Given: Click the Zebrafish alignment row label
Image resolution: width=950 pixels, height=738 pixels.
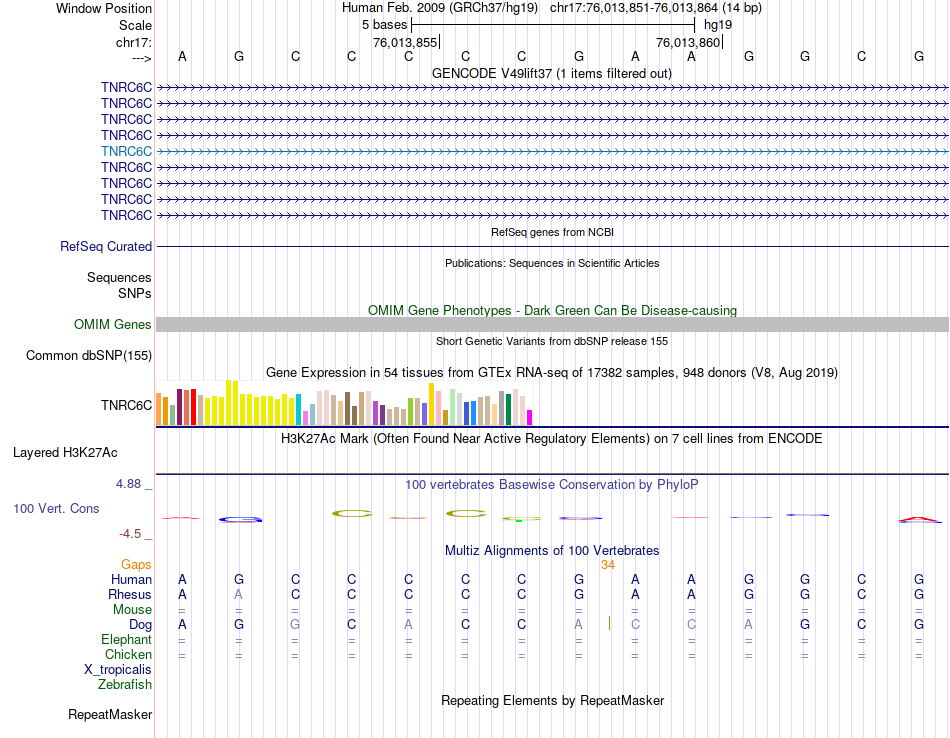Looking at the screenshot, I should coord(125,685).
